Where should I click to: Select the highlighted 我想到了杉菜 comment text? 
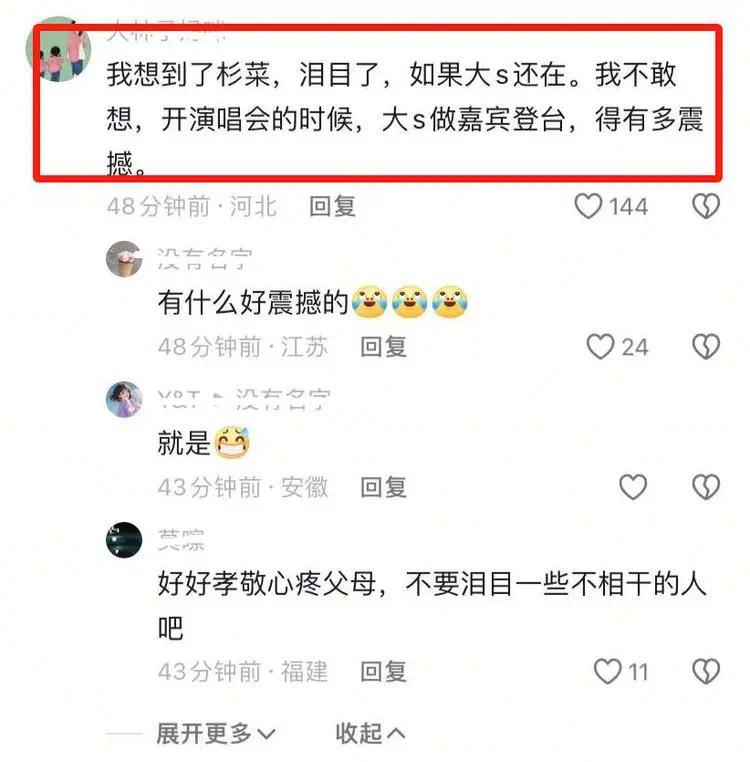coord(405,118)
